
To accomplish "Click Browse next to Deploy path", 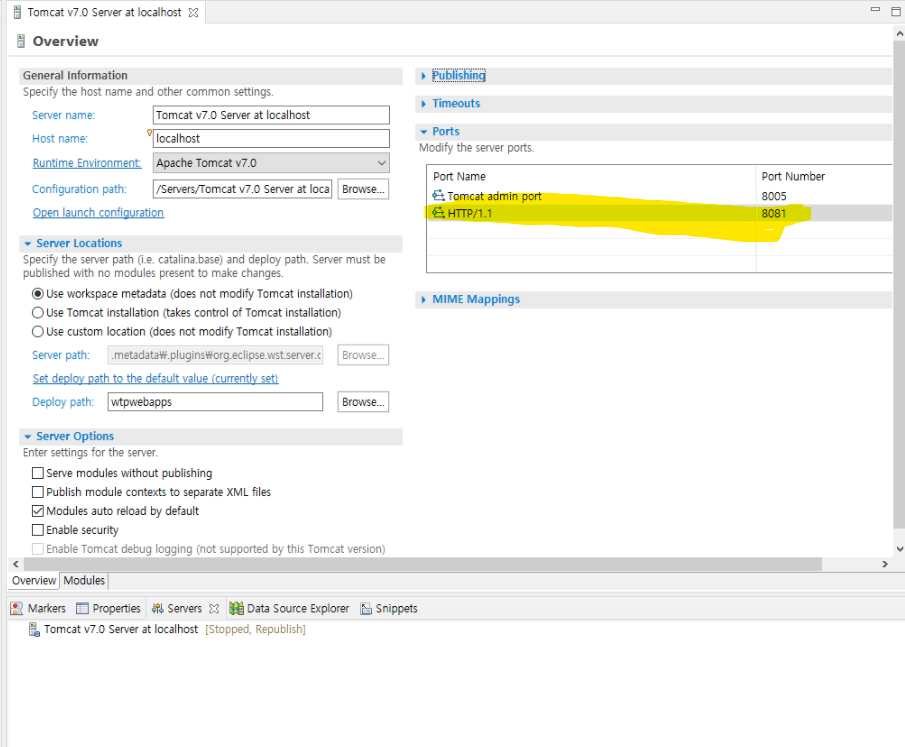I will pyautogui.click(x=363, y=402).
